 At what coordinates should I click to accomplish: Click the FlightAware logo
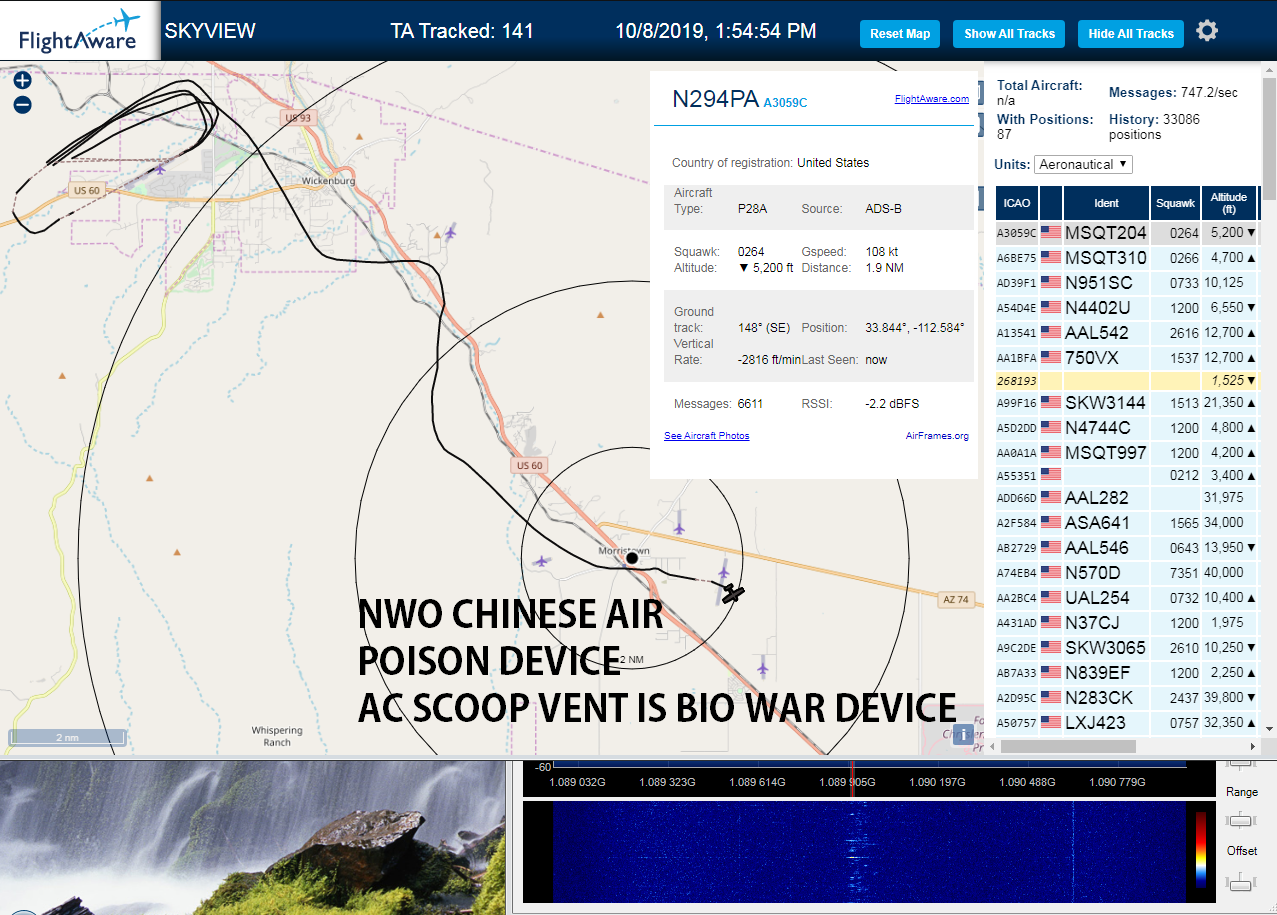[x=79, y=31]
